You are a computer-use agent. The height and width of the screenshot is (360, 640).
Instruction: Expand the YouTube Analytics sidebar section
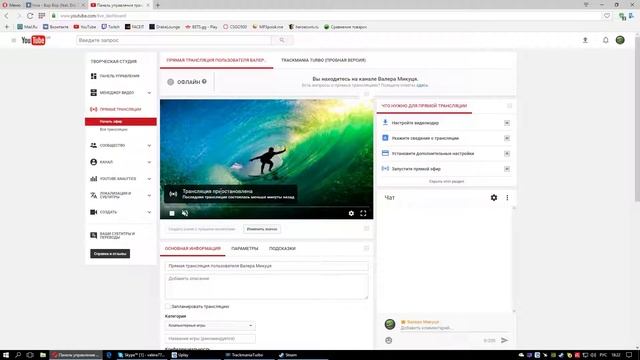point(149,179)
